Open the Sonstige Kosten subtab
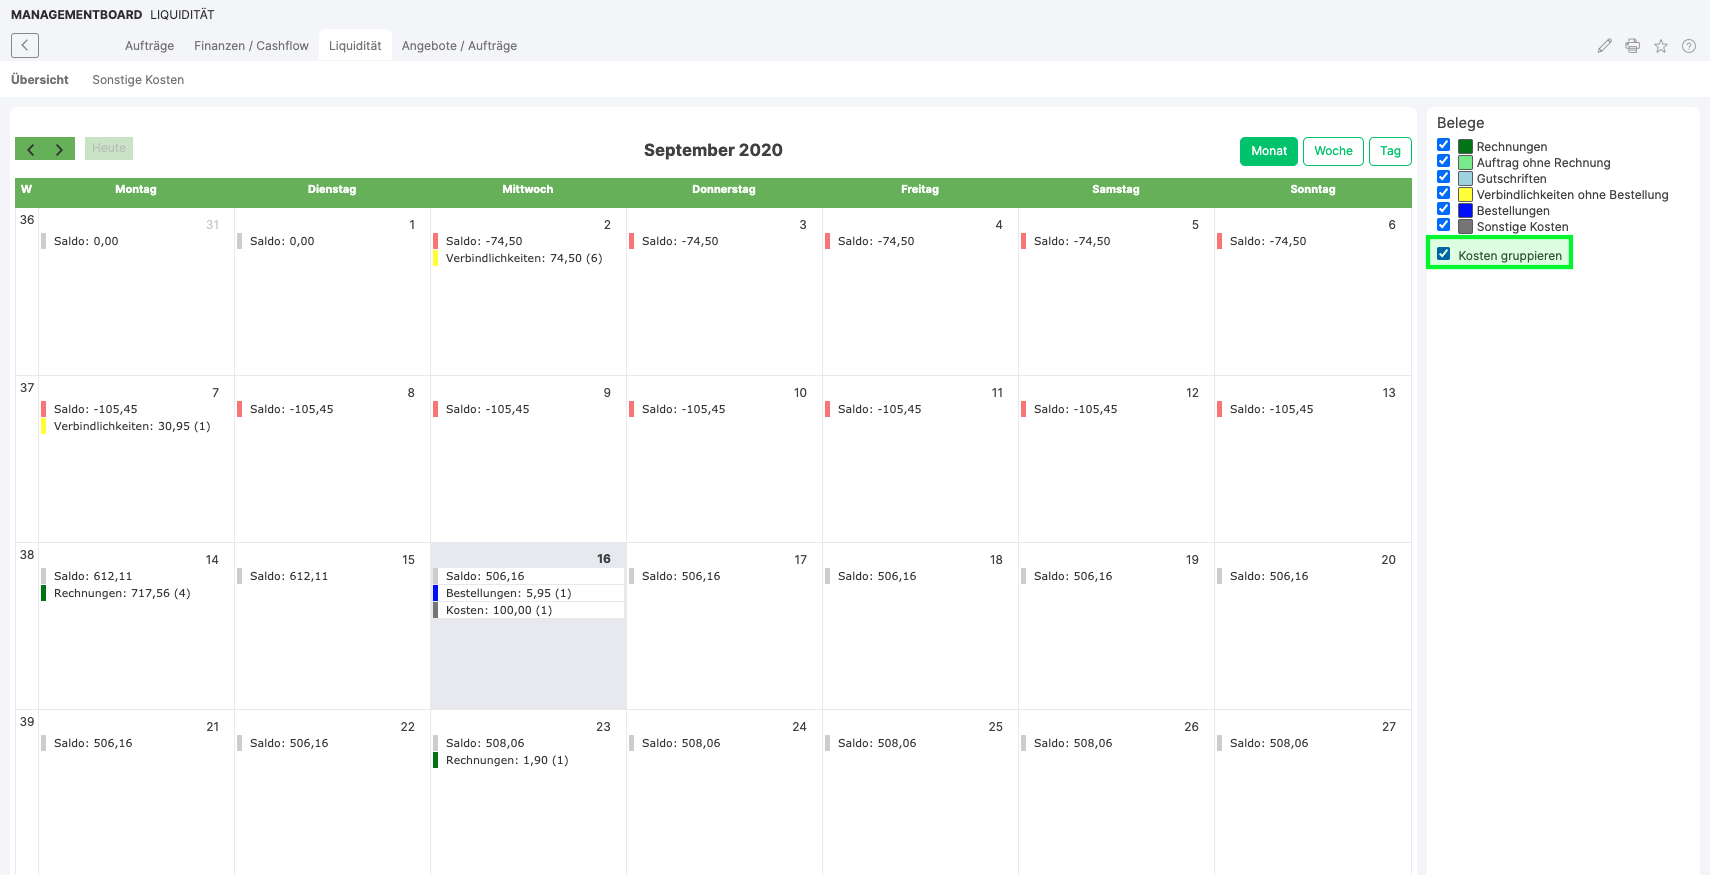 (138, 80)
